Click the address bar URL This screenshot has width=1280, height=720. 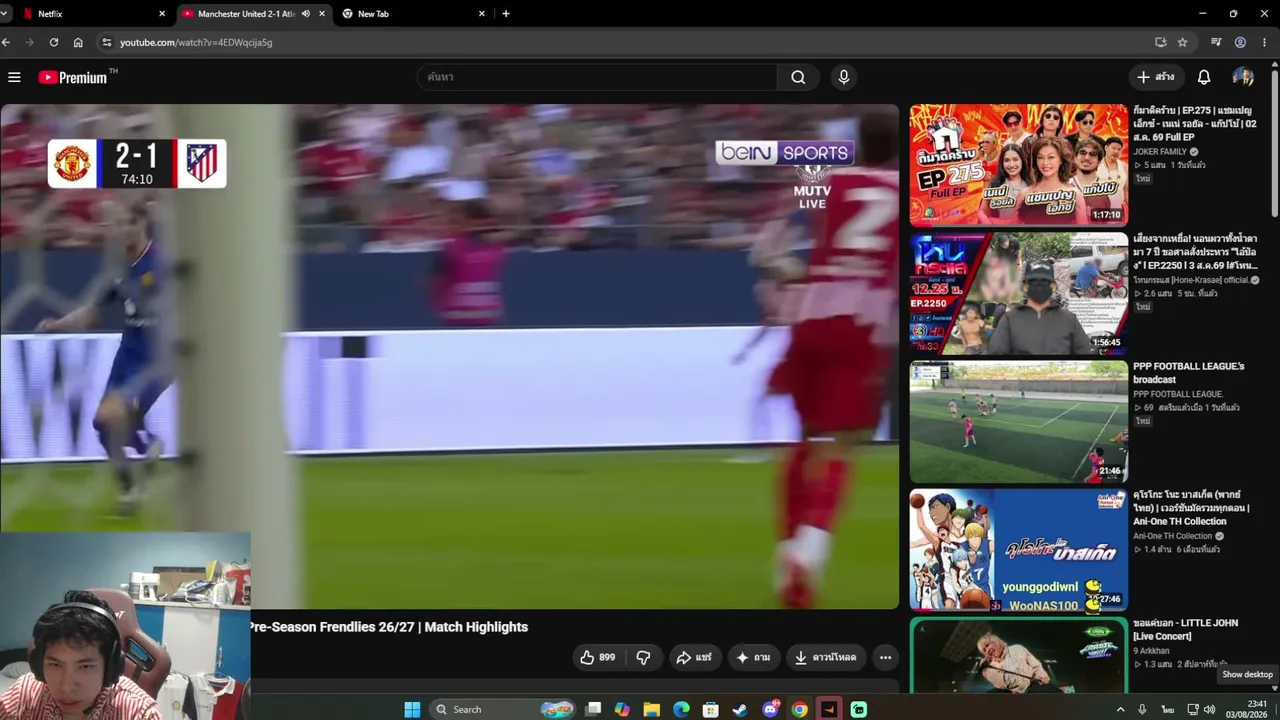pos(196,42)
